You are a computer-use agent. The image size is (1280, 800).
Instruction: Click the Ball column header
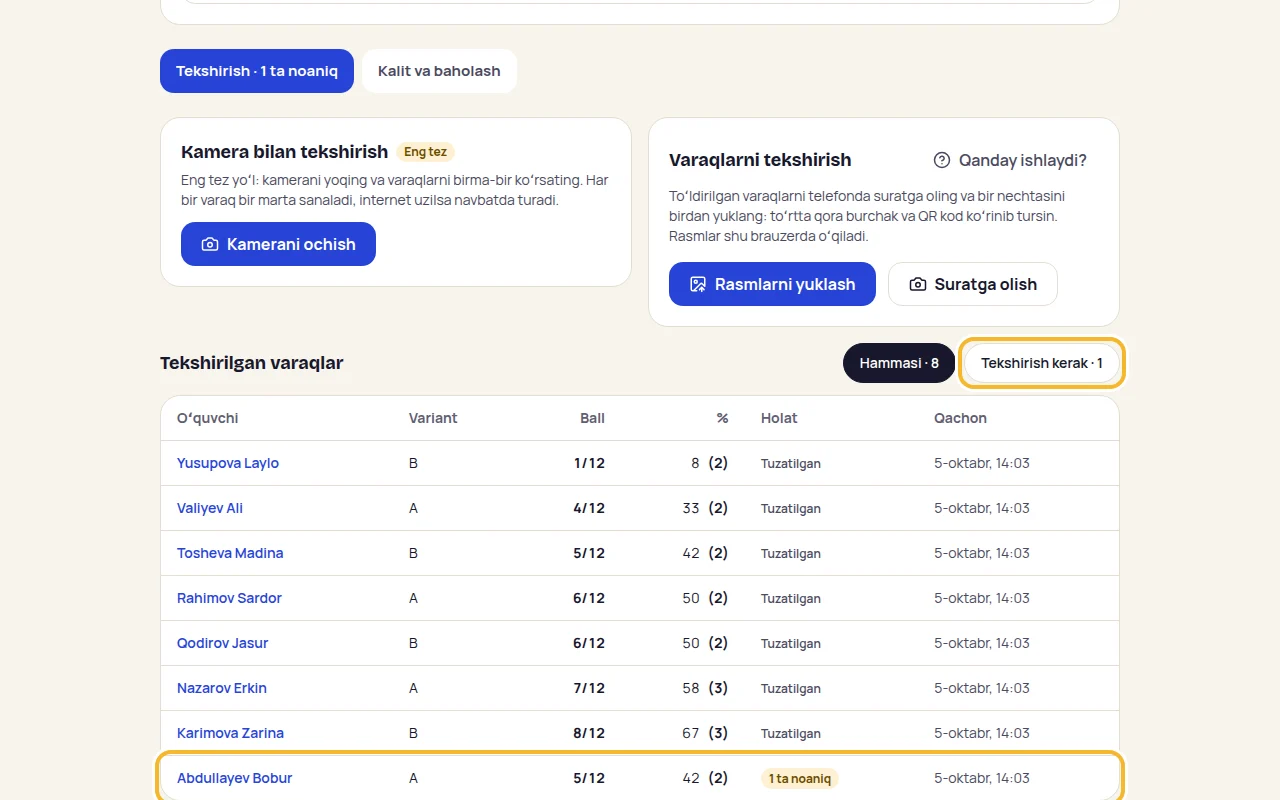pyautogui.click(x=592, y=418)
